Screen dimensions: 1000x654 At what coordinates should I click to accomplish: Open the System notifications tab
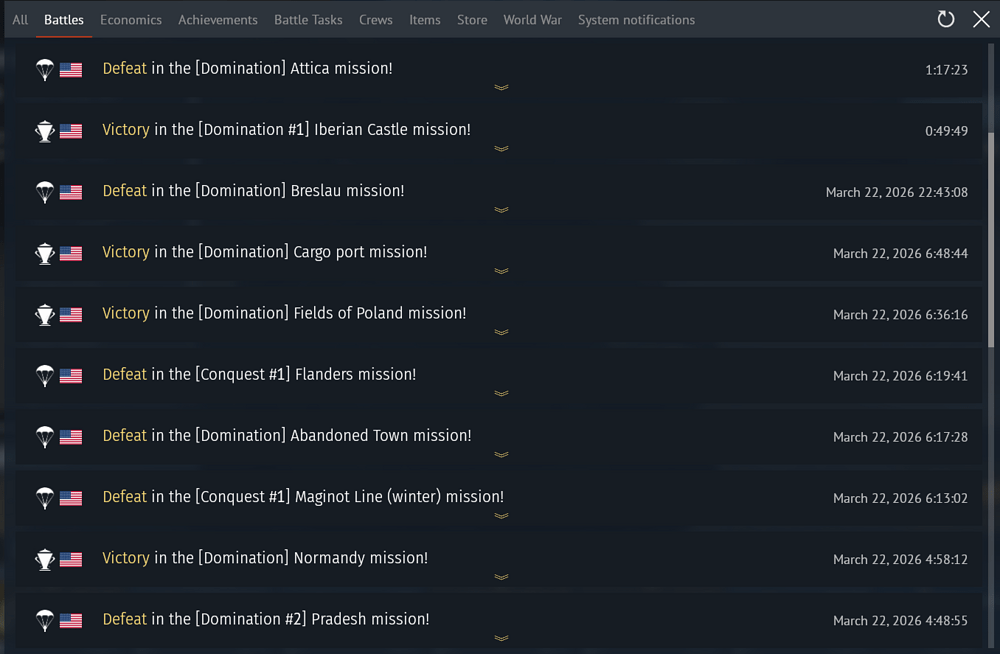click(636, 20)
